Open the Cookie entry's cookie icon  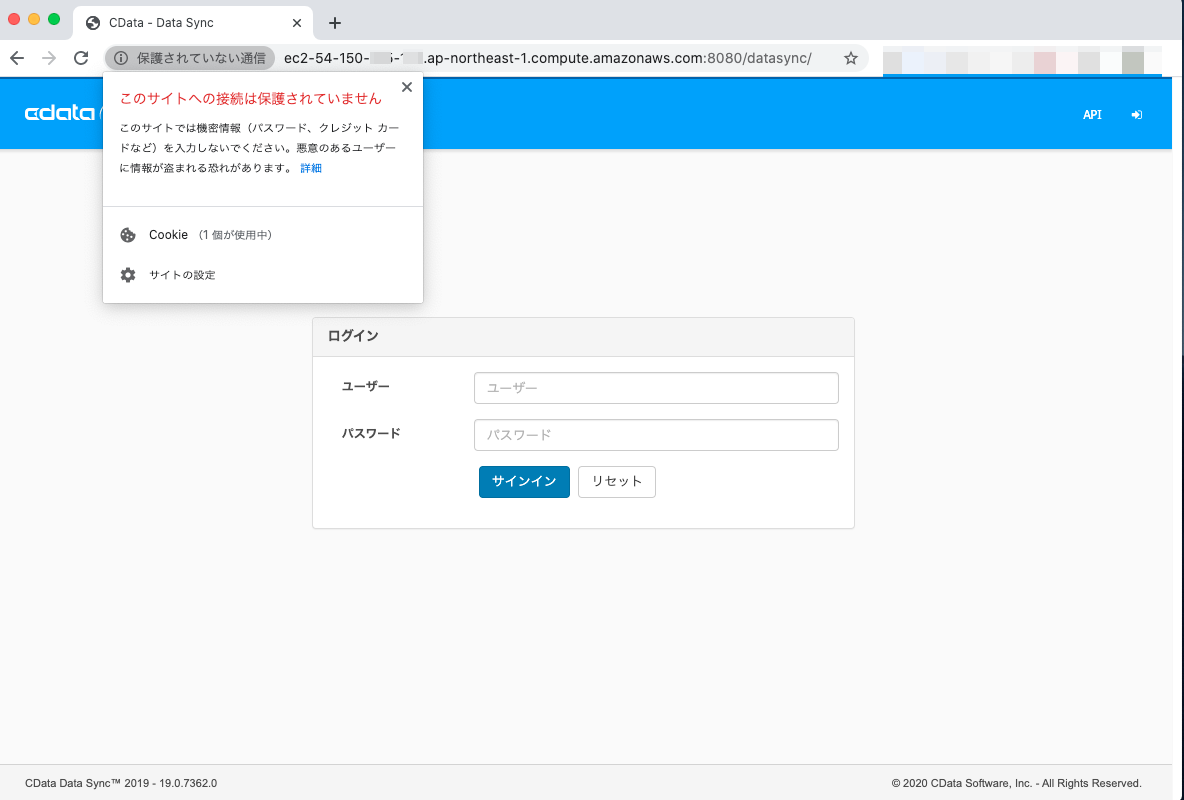click(128, 235)
